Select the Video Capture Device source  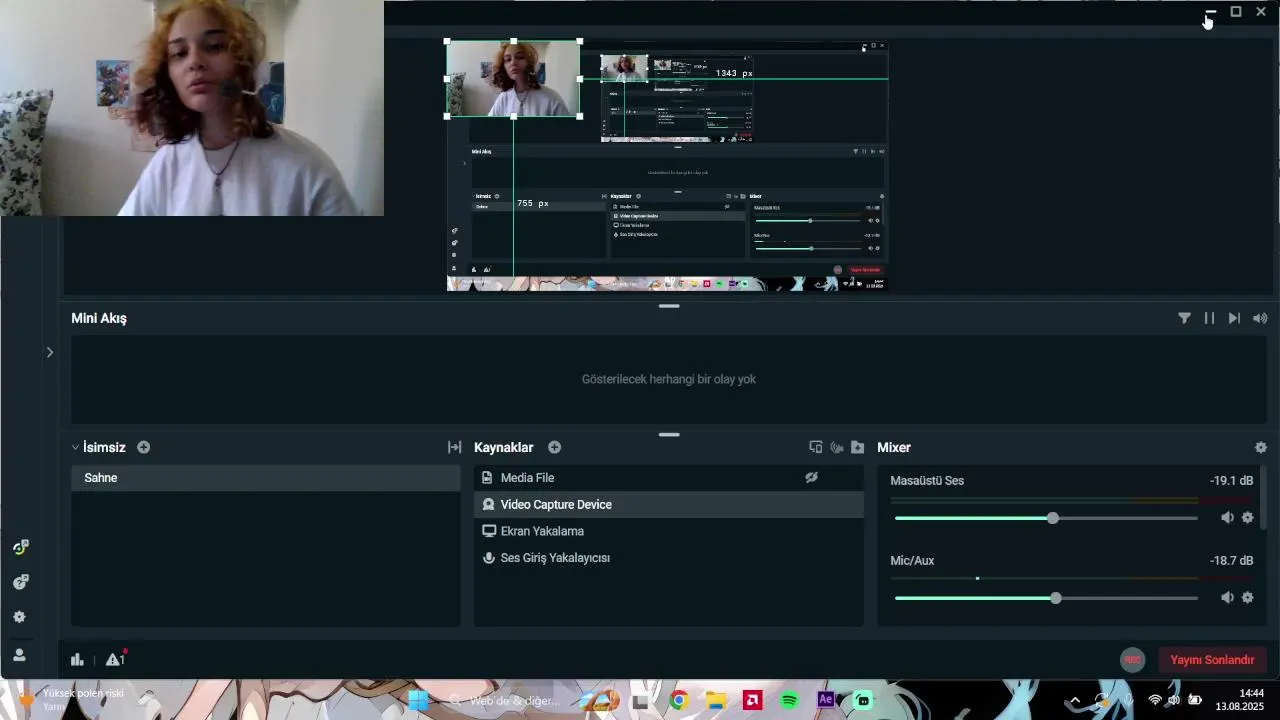[668, 505]
